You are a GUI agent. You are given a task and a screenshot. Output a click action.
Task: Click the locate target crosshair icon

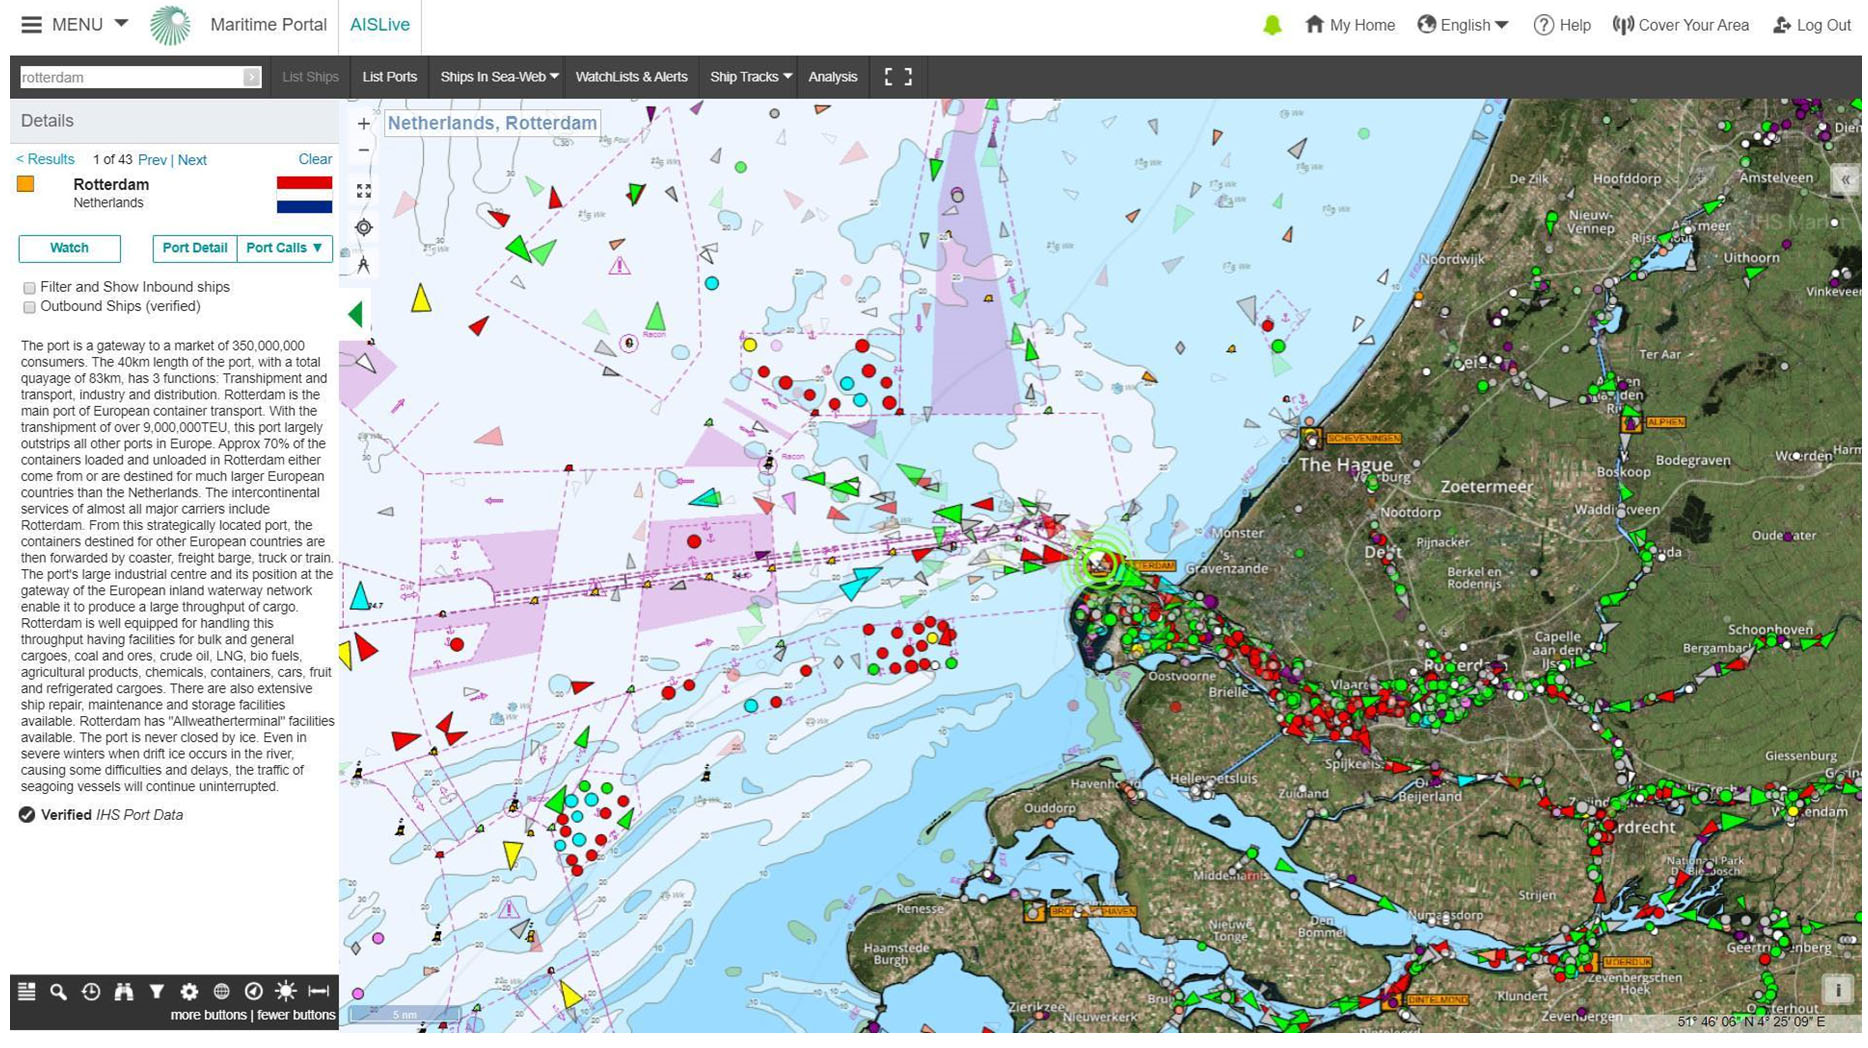coord(363,228)
